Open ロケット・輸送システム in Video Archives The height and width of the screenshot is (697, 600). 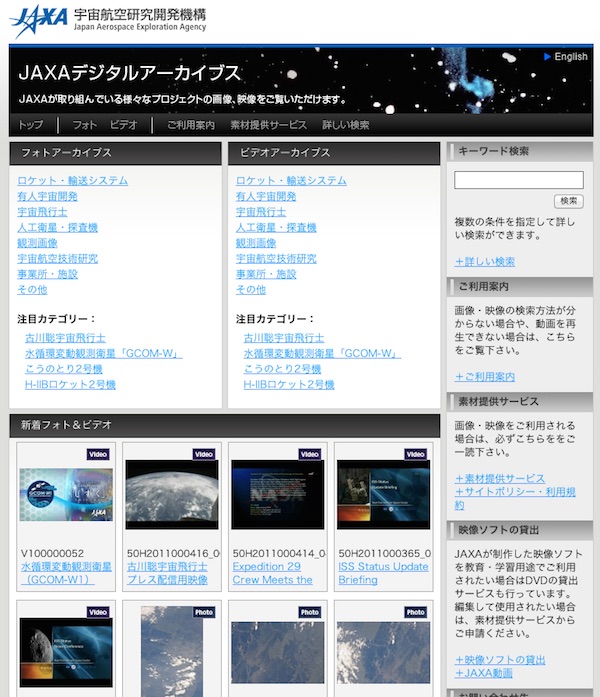(x=291, y=181)
